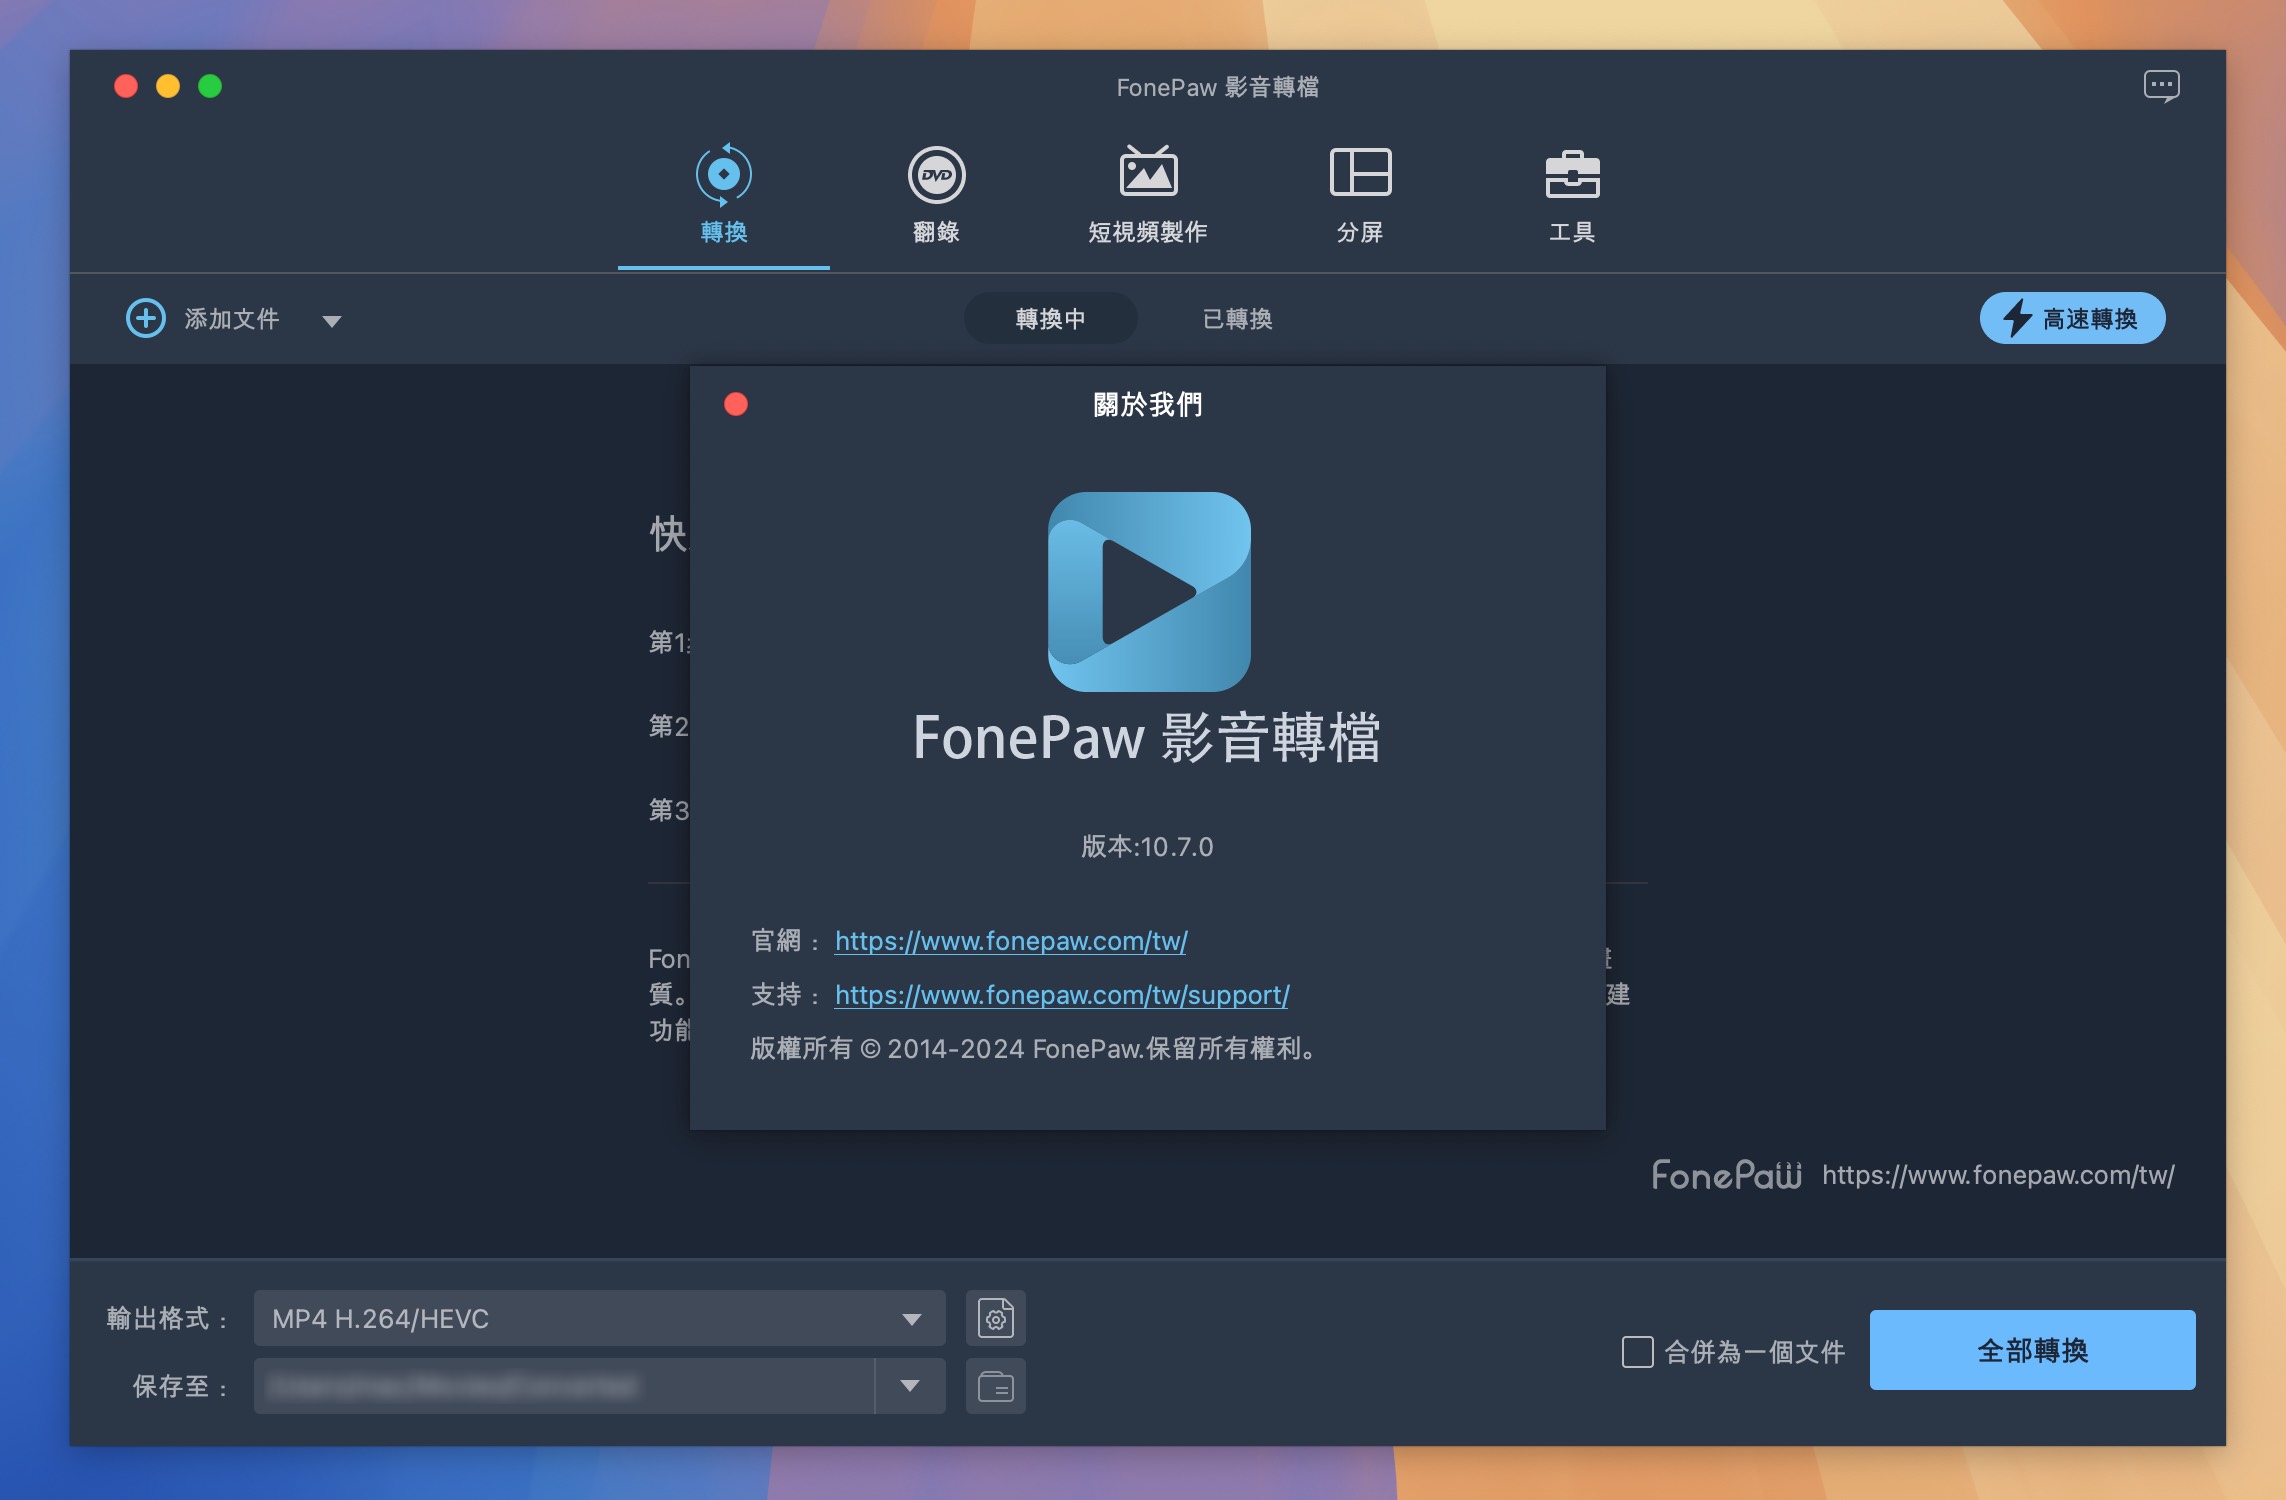Toggle the 合併為一個文件 merge checkbox
The width and height of the screenshot is (2286, 1500).
pyautogui.click(x=1637, y=1352)
